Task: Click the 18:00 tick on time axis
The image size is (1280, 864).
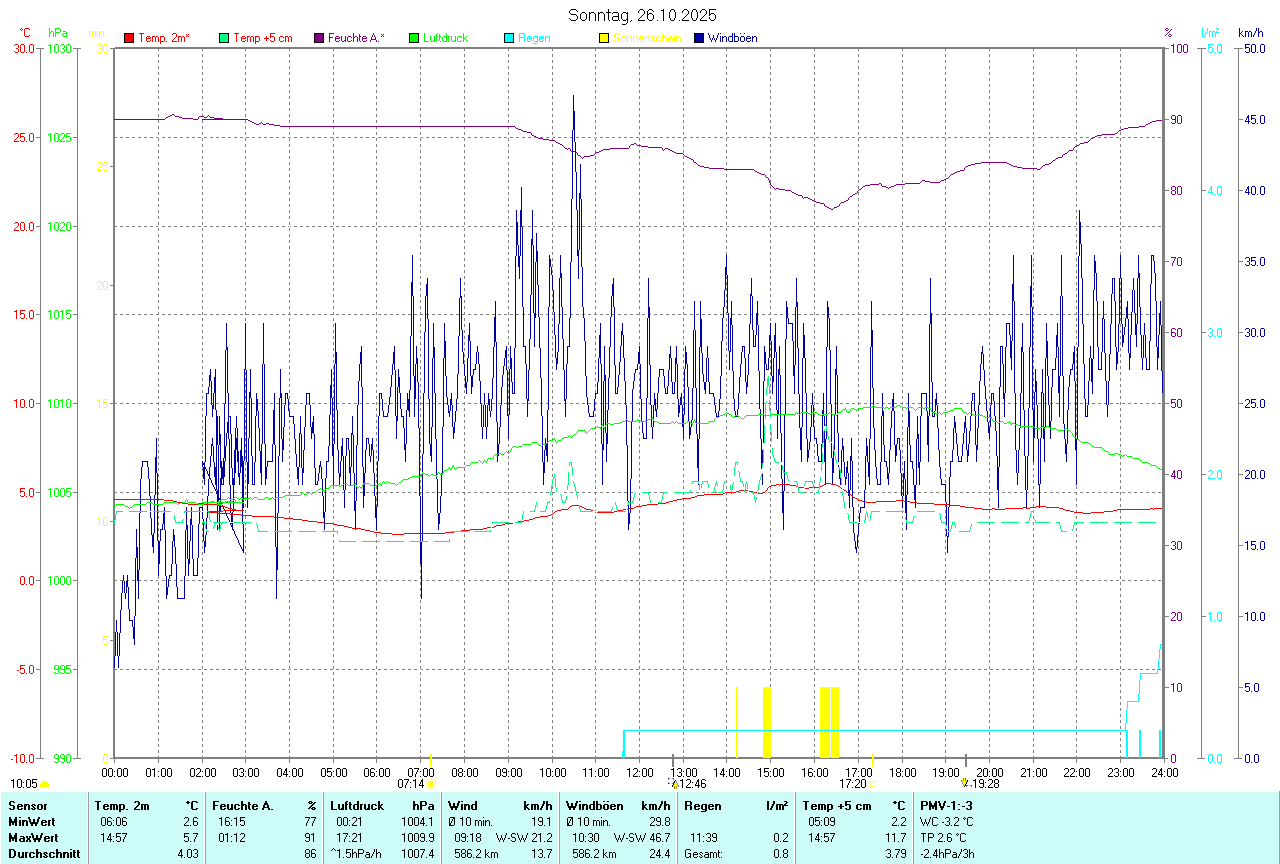Action: click(x=902, y=772)
